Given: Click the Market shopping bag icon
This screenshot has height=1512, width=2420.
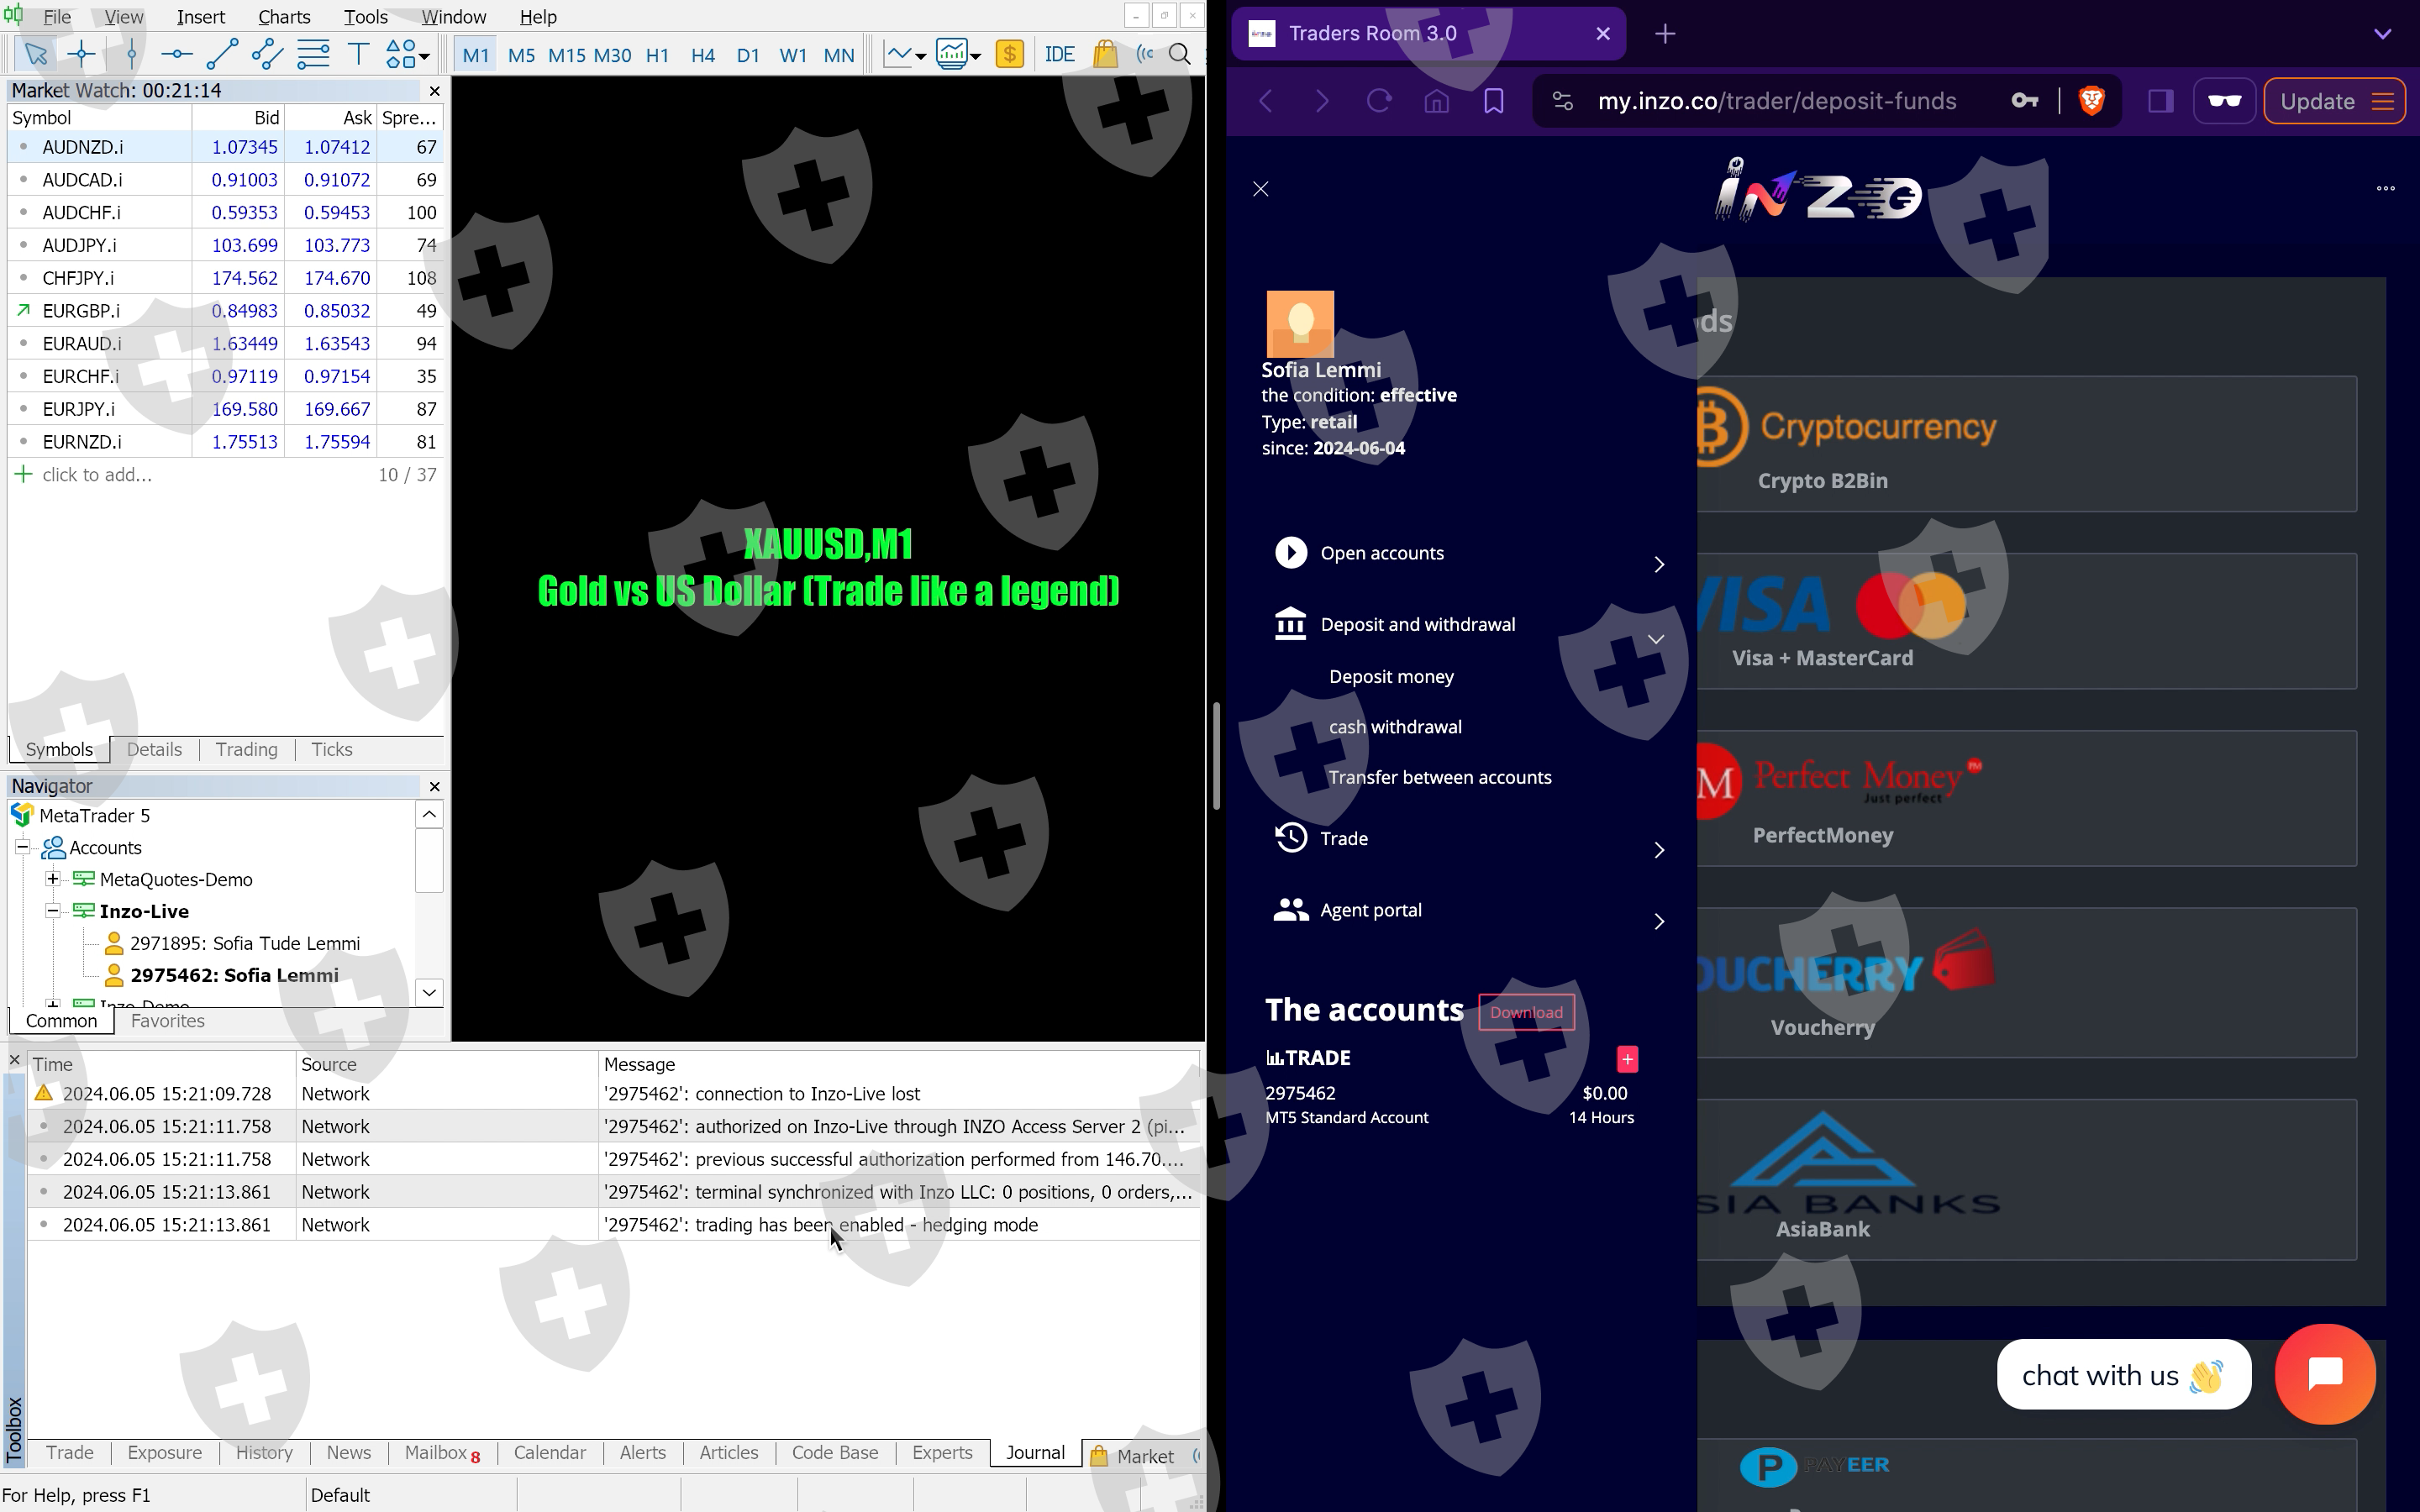Looking at the screenshot, I should tap(1105, 54).
